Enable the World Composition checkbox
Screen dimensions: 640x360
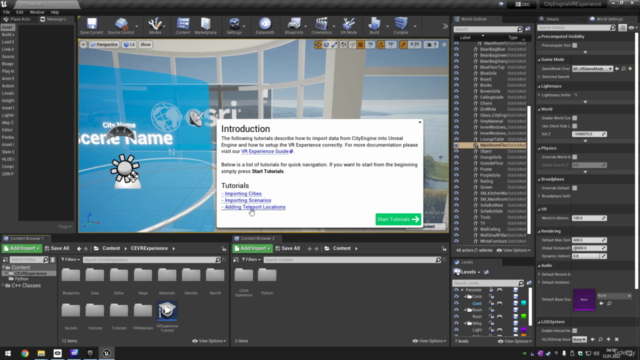click(x=575, y=118)
